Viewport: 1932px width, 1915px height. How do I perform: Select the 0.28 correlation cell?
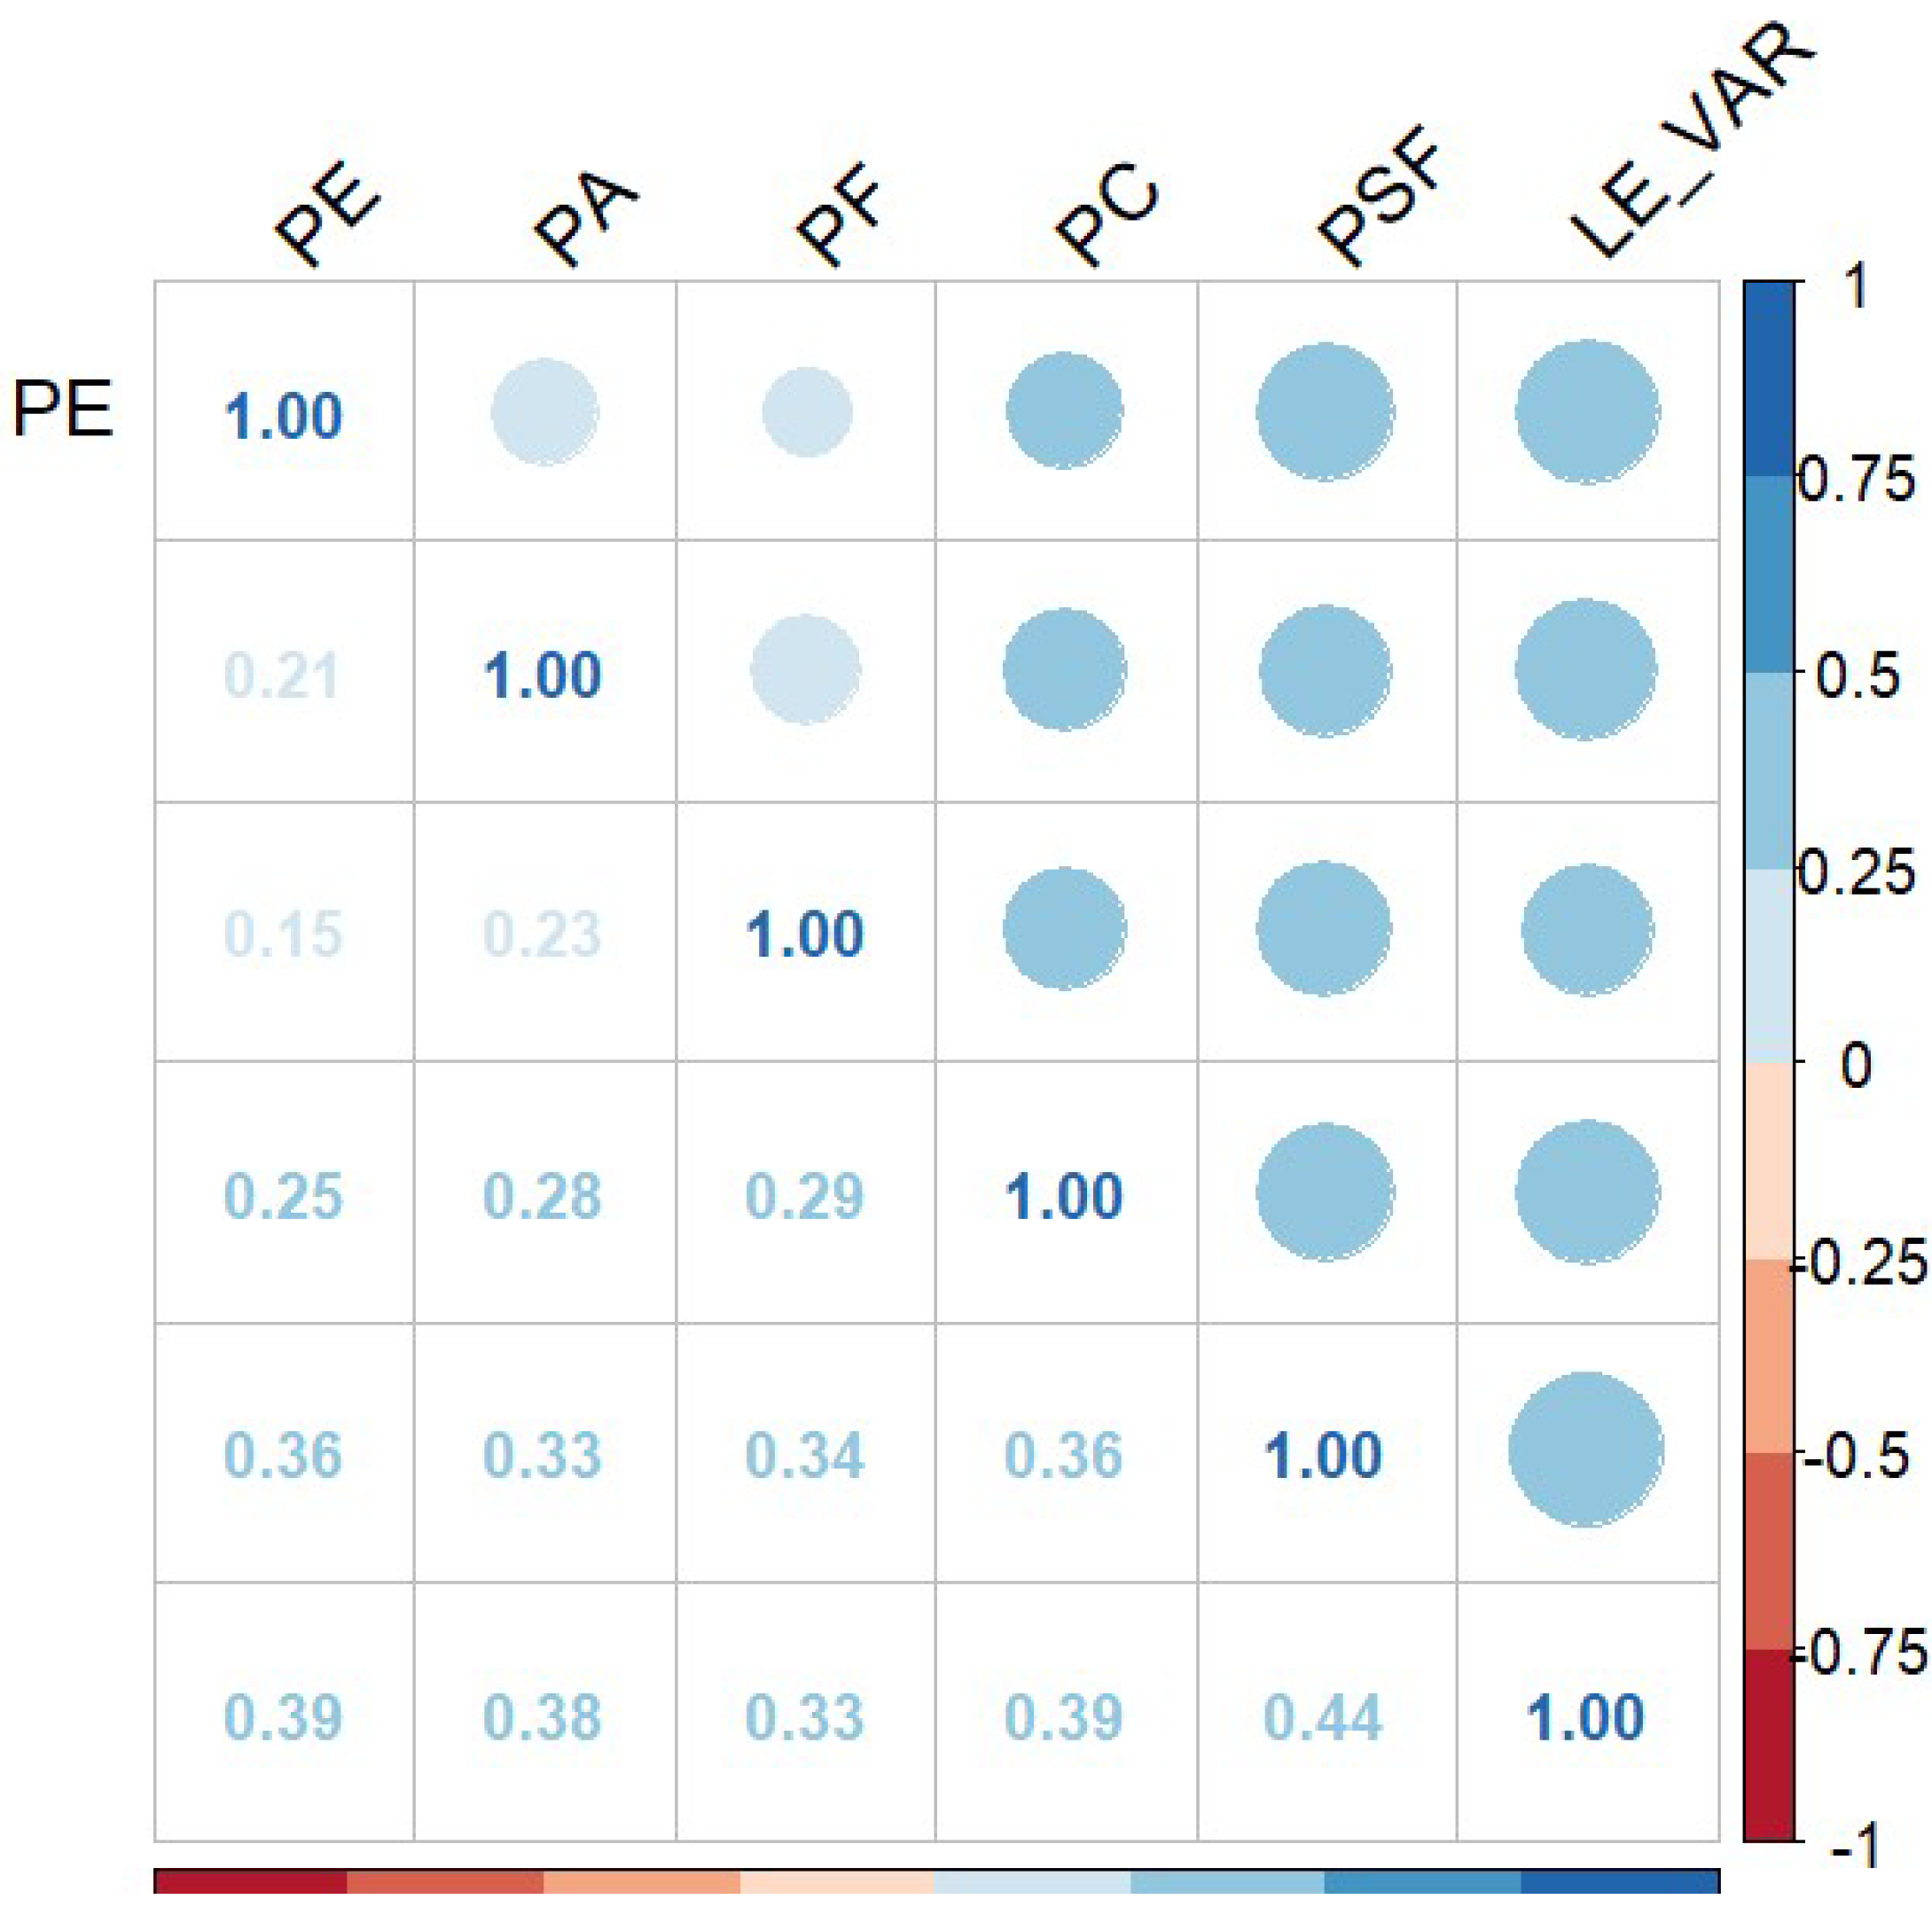point(543,1196)
